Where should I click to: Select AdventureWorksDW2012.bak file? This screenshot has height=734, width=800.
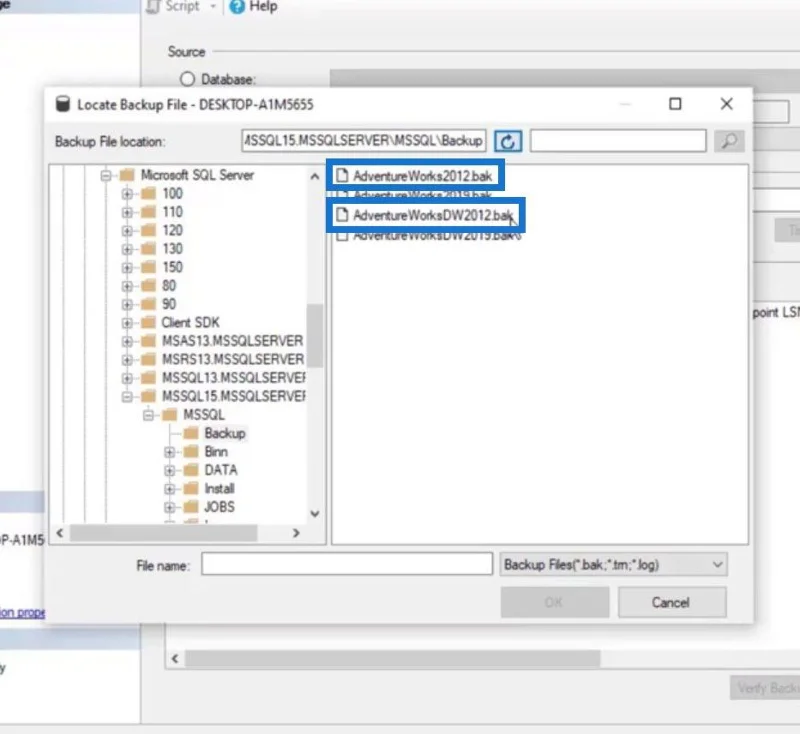coord(424,215)
